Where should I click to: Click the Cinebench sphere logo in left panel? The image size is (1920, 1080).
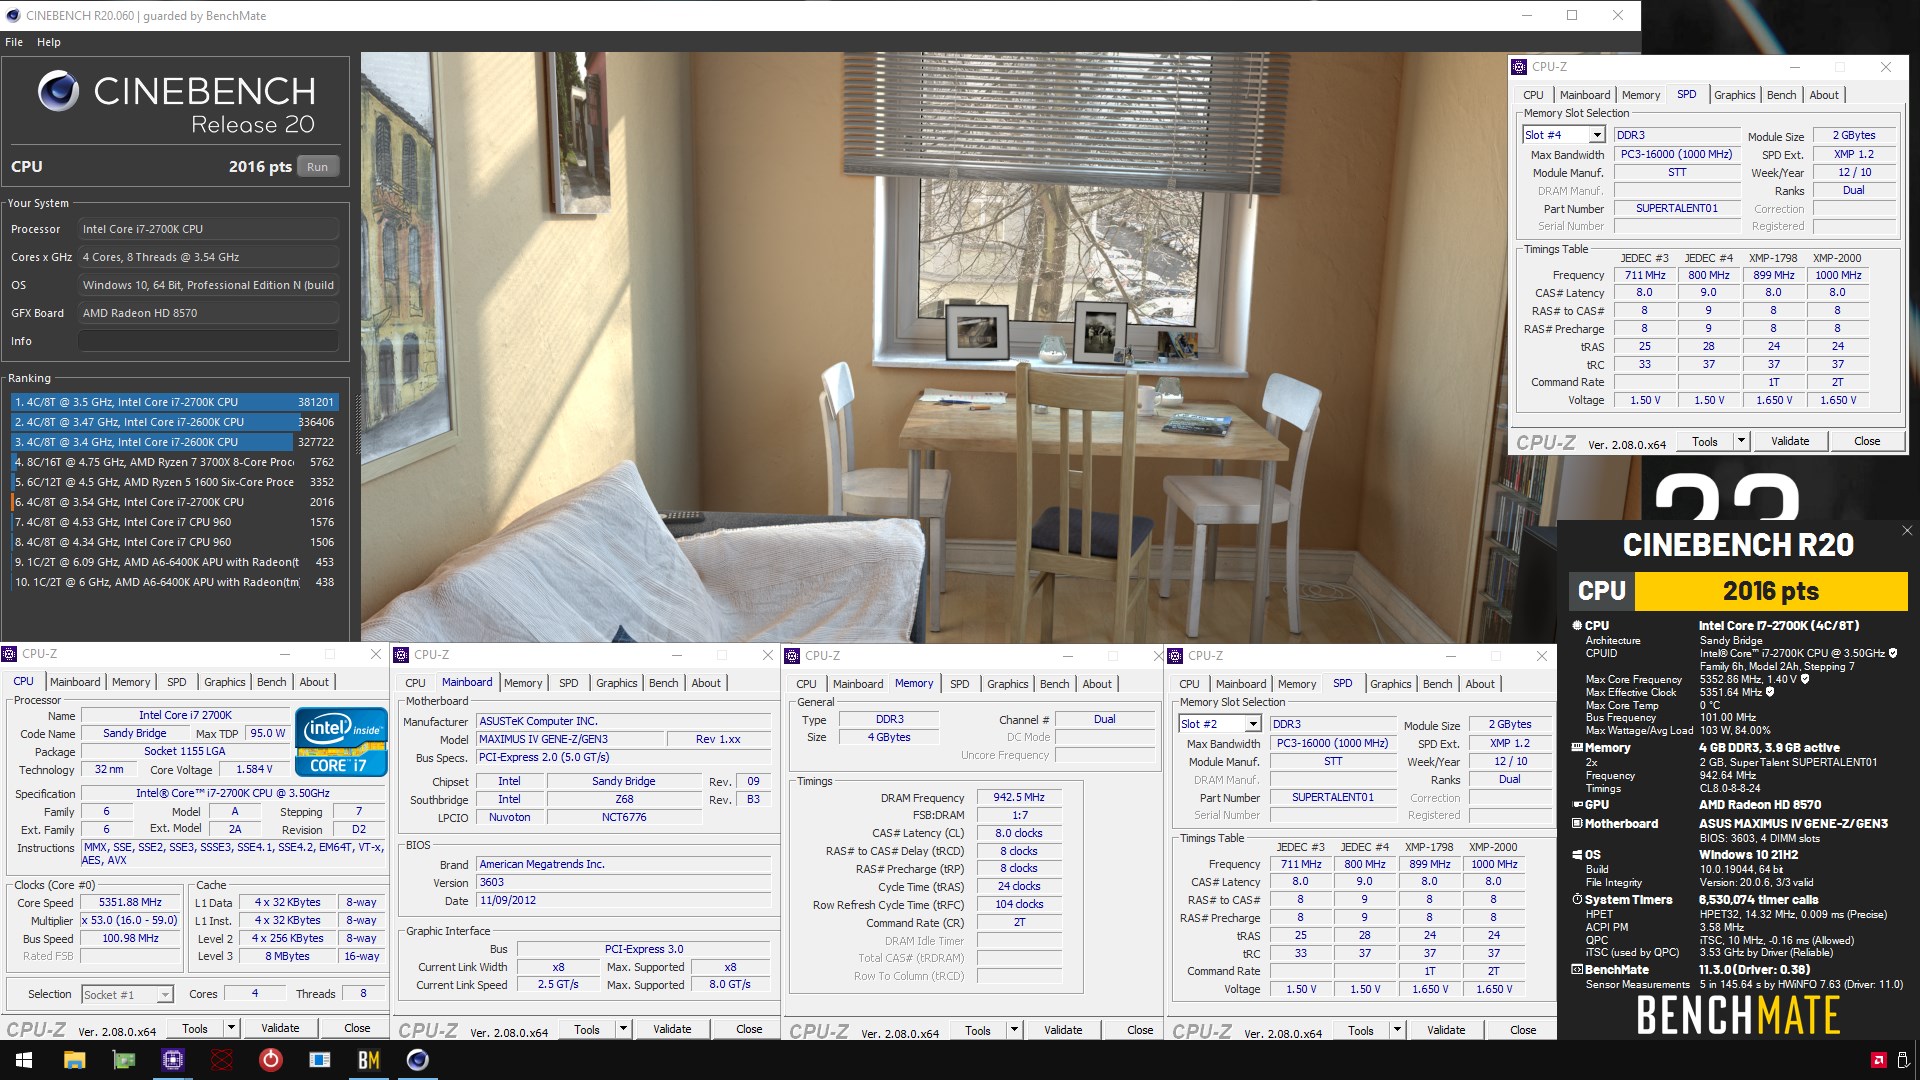coord(58,91)
